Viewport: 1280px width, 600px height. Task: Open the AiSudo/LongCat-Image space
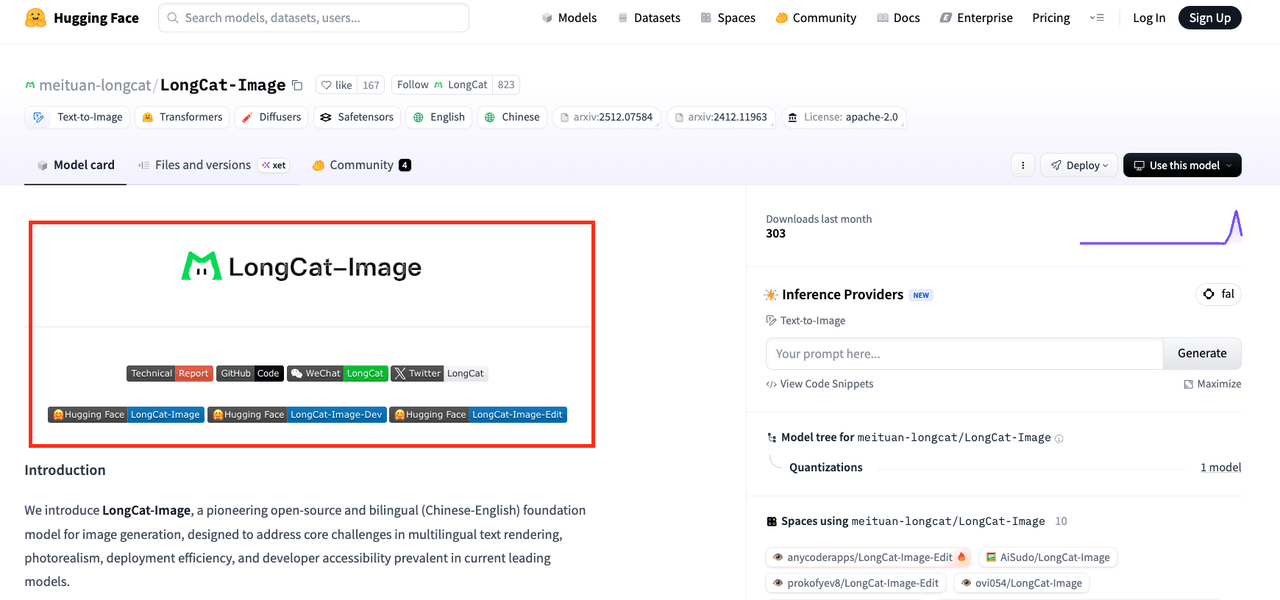1047,557
